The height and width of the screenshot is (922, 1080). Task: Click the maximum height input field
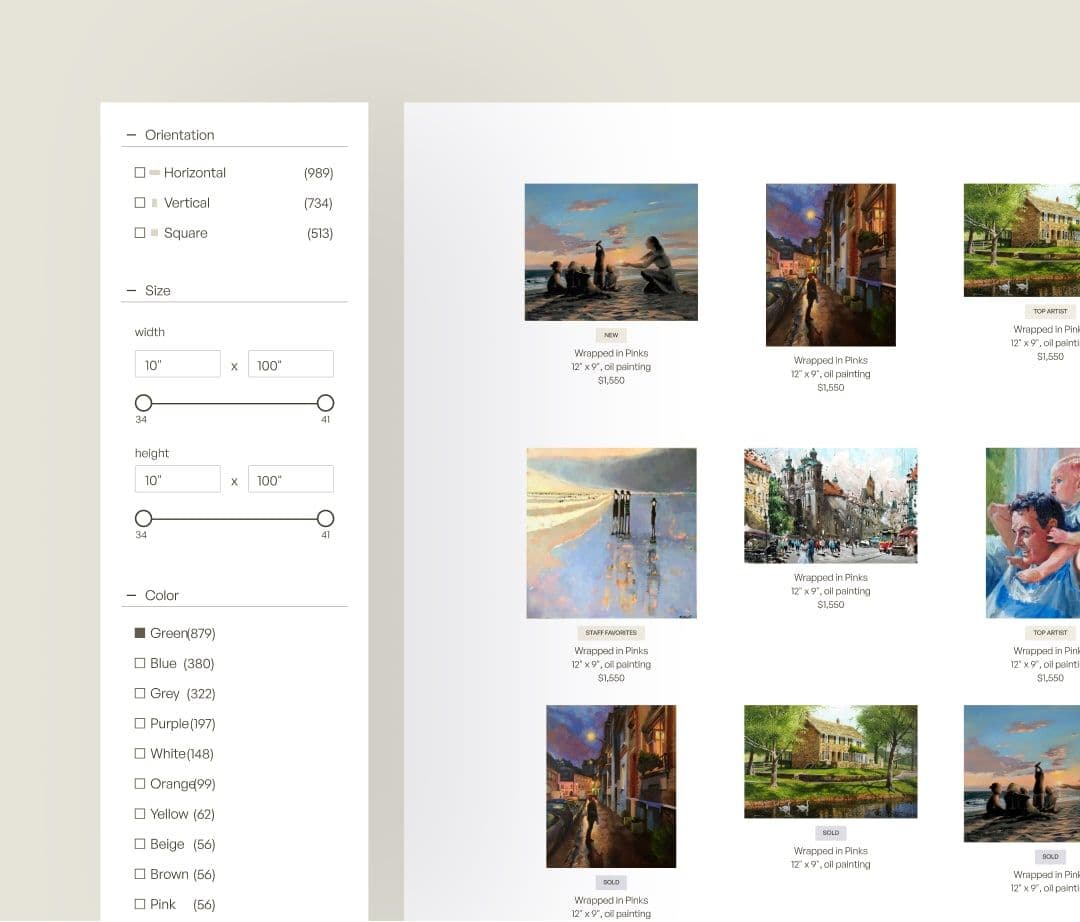point(290,480)
